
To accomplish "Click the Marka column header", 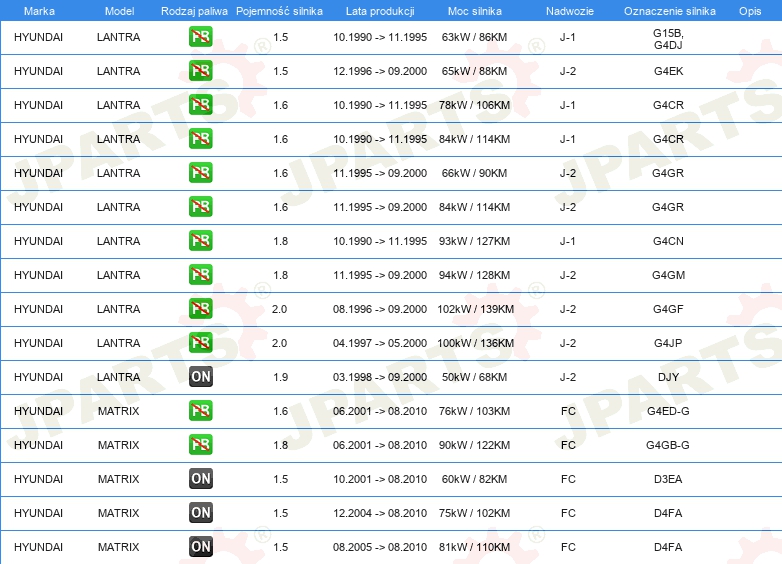I will 39,11.
